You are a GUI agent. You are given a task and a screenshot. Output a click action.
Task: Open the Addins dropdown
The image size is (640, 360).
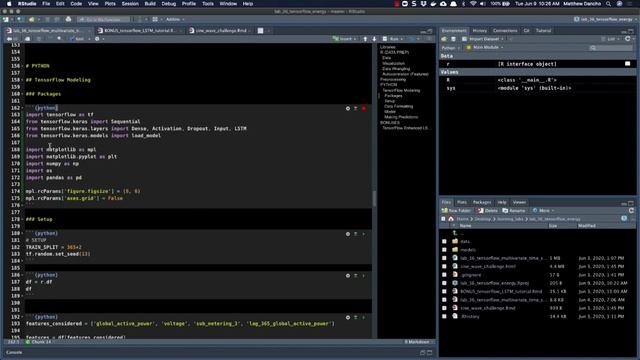point(175,19)
